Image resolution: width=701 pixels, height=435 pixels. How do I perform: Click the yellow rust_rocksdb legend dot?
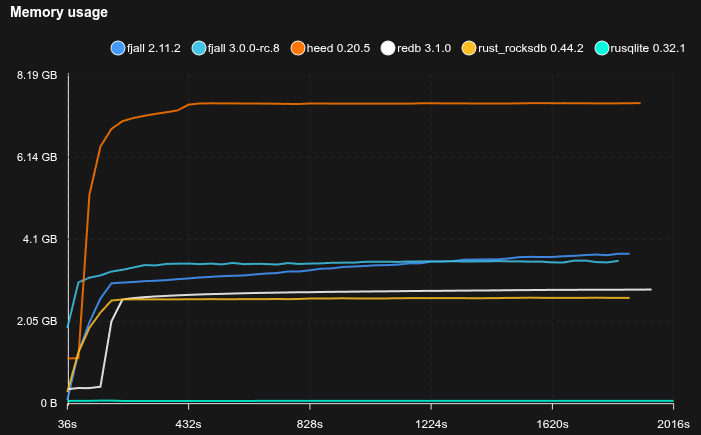coord(471,48)
